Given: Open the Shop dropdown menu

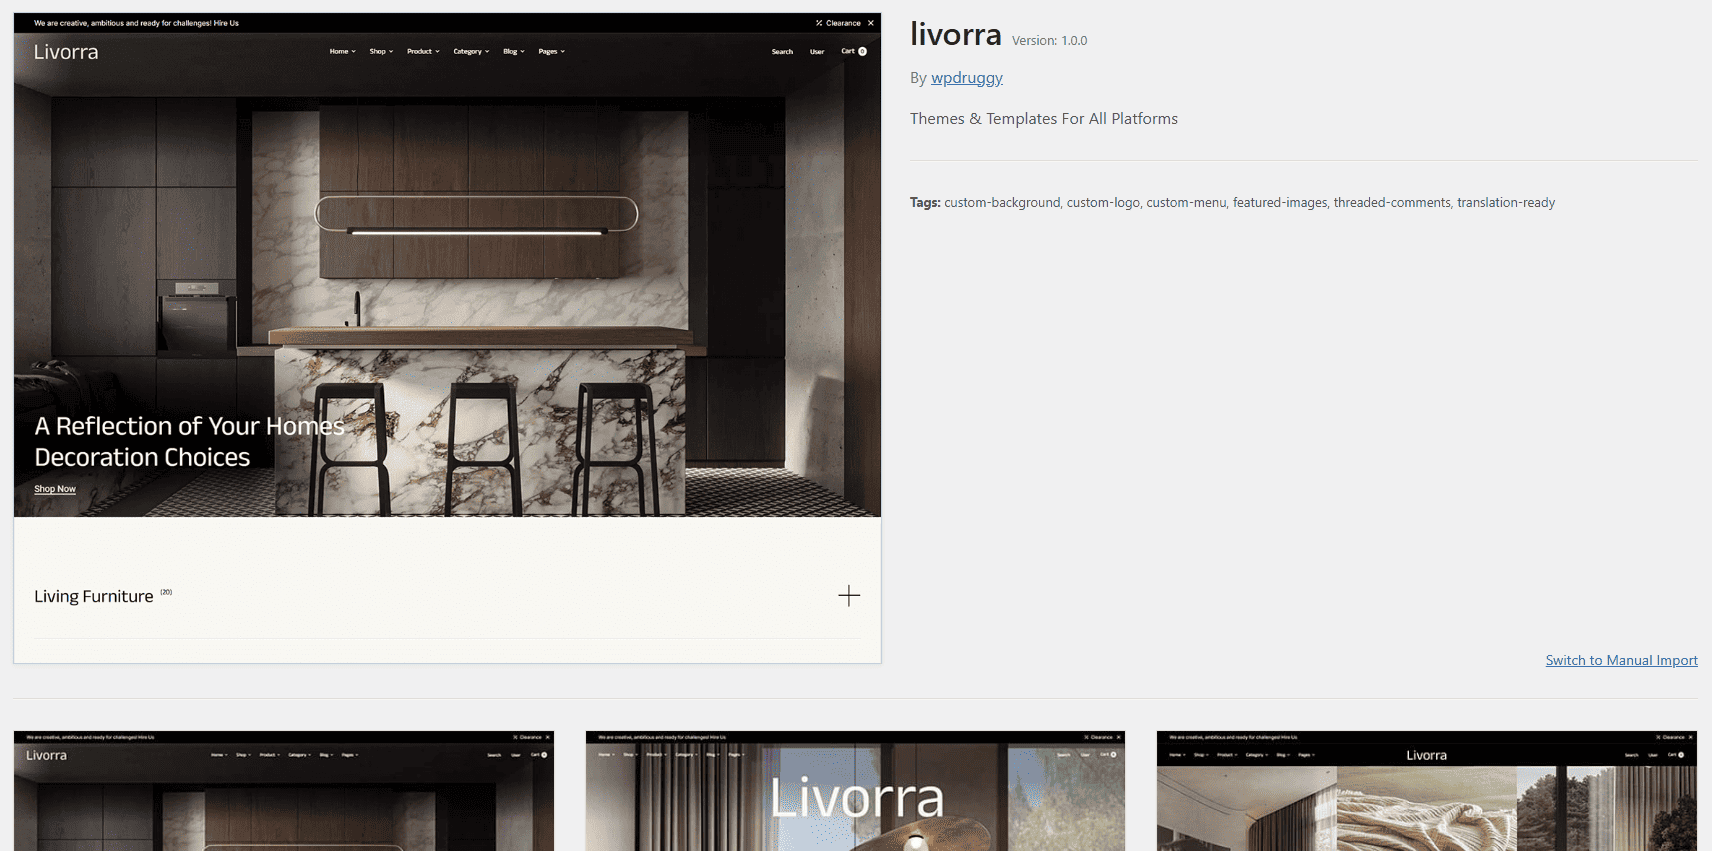Looking at the screenshot, I should tap(381, 51).
